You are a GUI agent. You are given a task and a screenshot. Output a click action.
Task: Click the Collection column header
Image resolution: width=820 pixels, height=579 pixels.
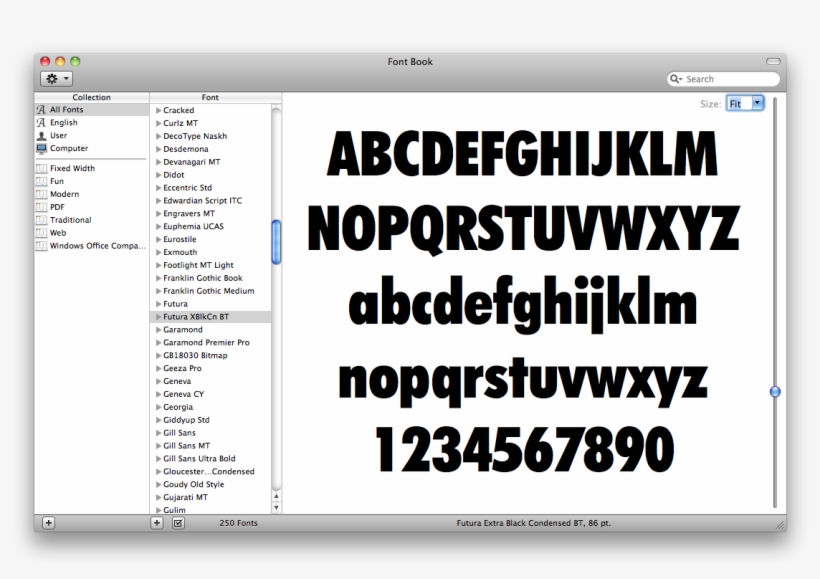pyautogui.click(x=92, y=97)
